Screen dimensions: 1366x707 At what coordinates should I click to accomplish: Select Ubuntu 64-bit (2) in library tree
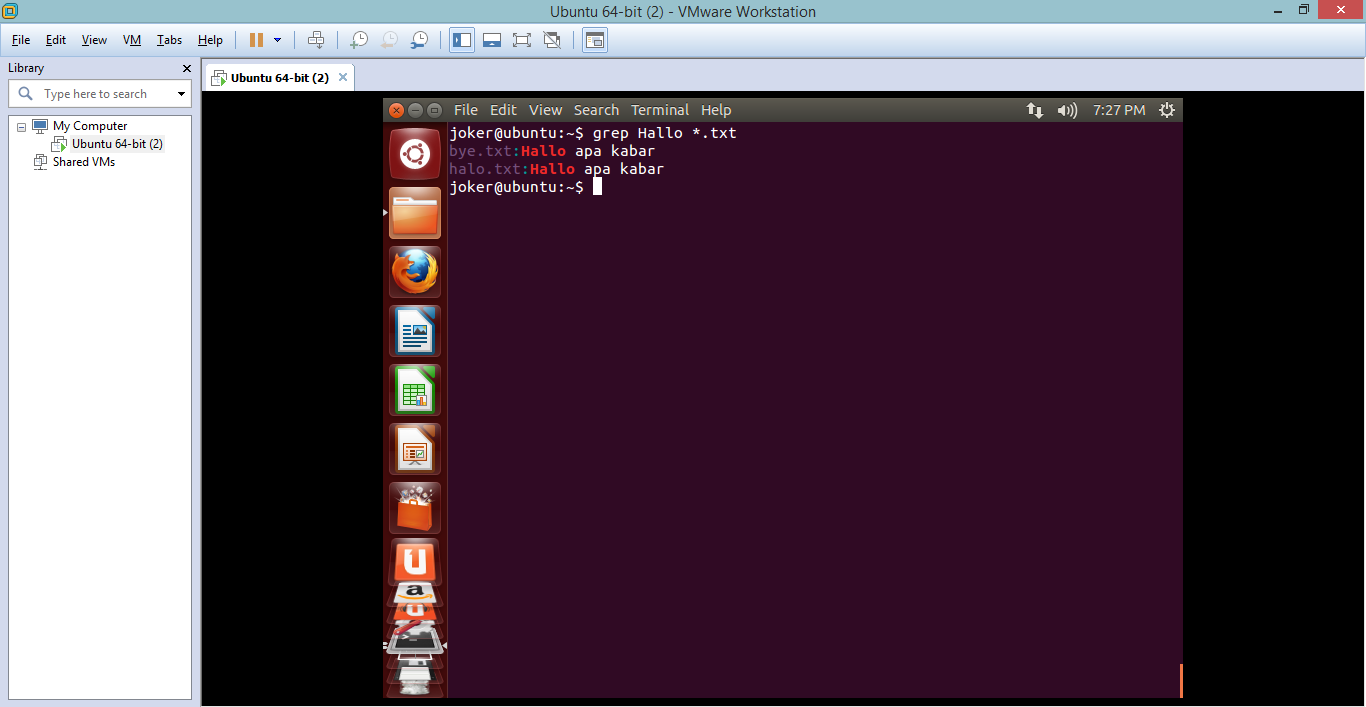(x=117, y=144)
